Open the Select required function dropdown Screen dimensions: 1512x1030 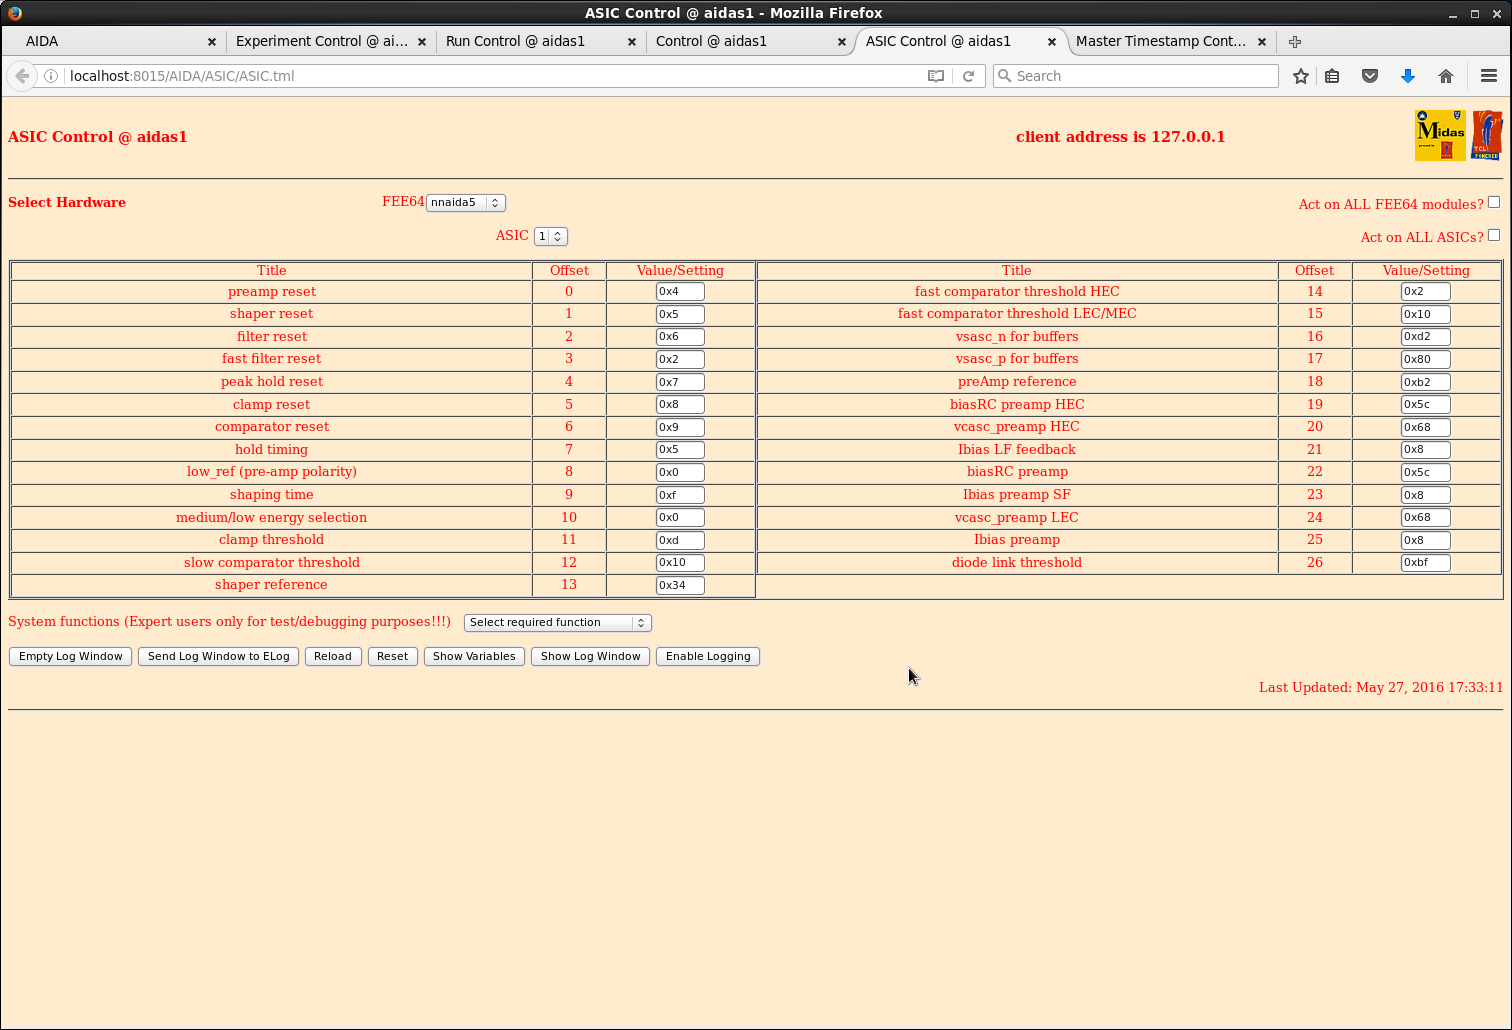(558, 623)
